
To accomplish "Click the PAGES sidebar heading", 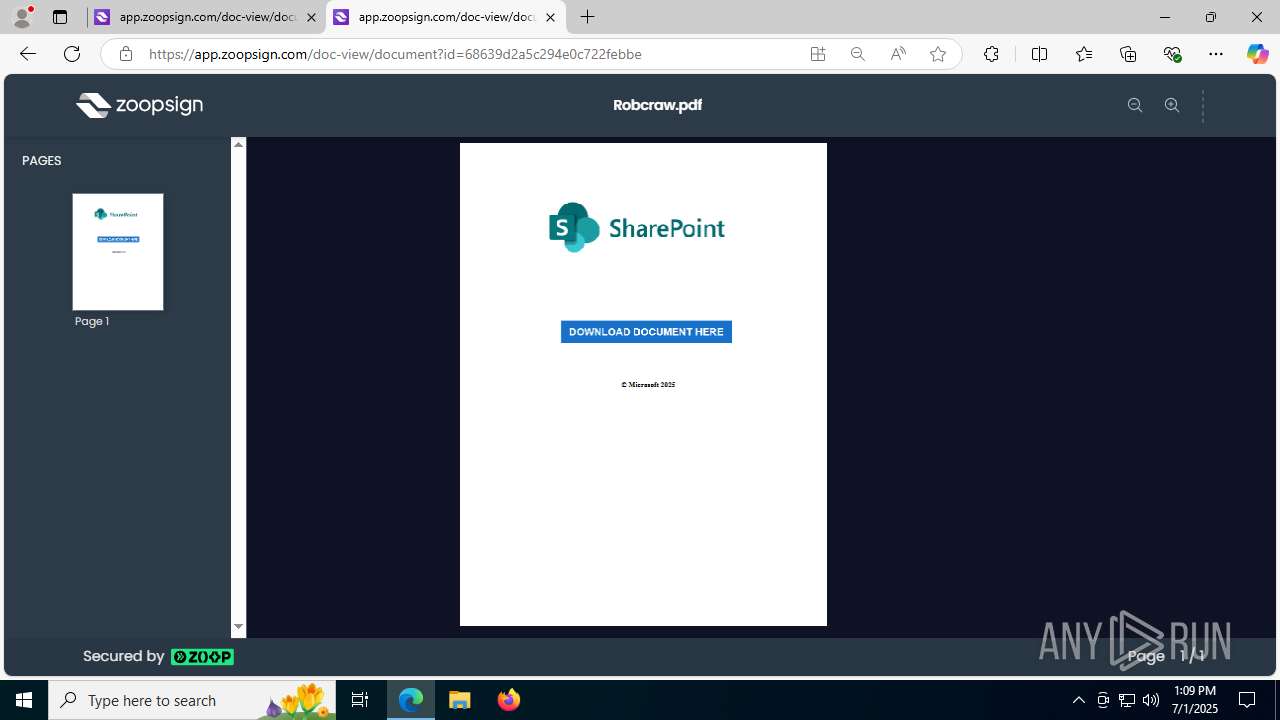I will pos(42,161).
